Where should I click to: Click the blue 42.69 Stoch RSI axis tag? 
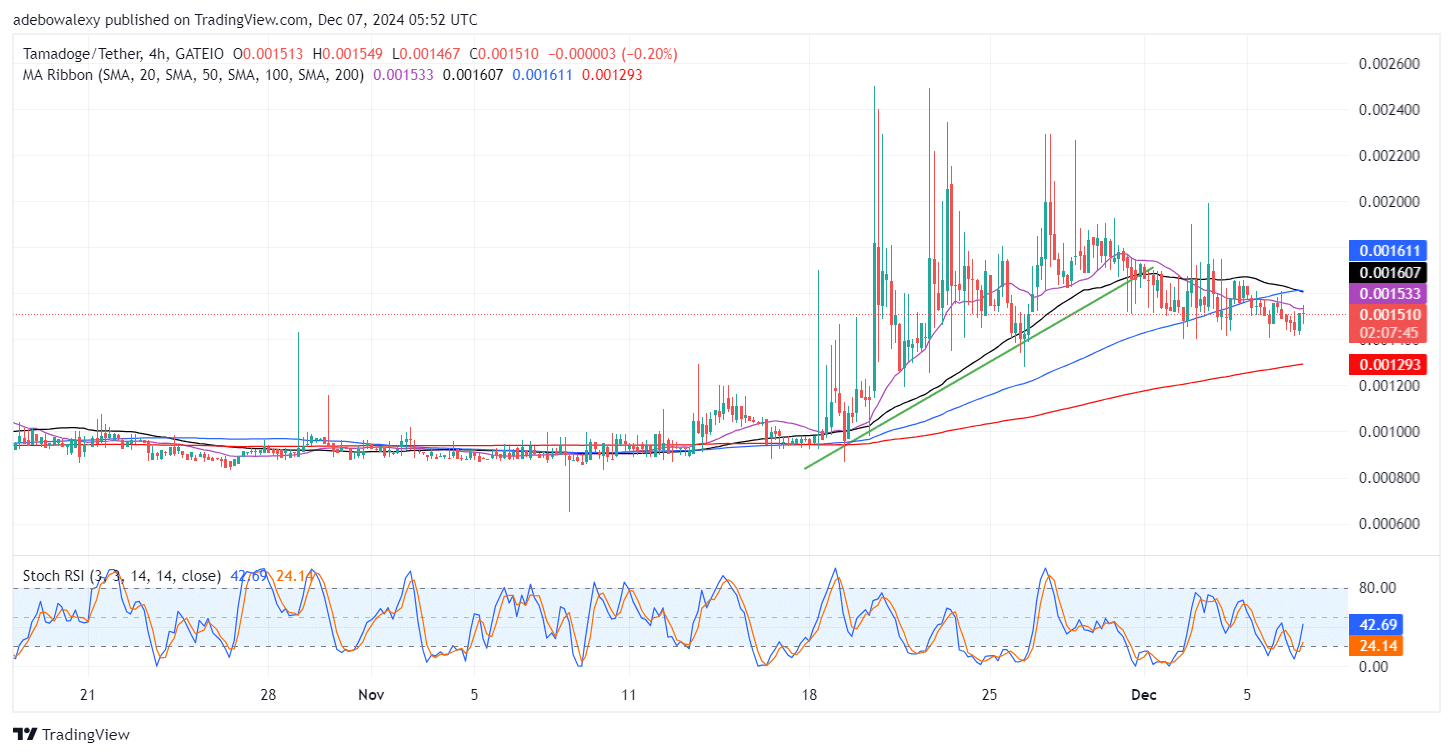click(1376, 625)
